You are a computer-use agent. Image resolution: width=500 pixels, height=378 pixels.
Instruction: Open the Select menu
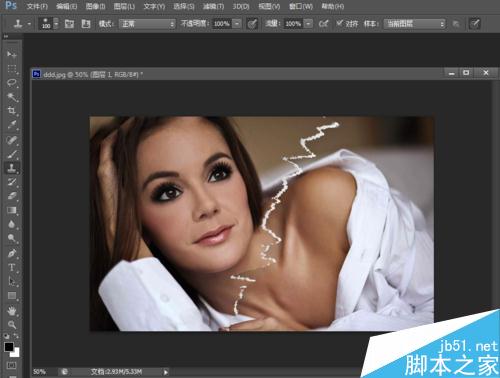(184, 6)
